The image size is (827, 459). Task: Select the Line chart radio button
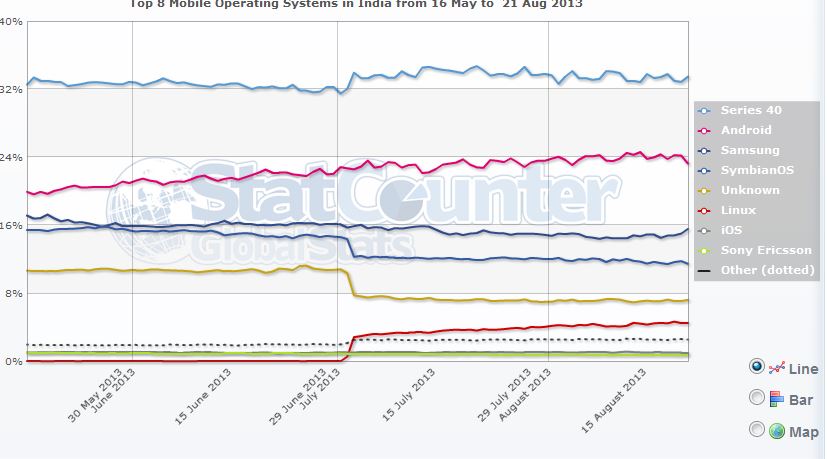point(757,367)
